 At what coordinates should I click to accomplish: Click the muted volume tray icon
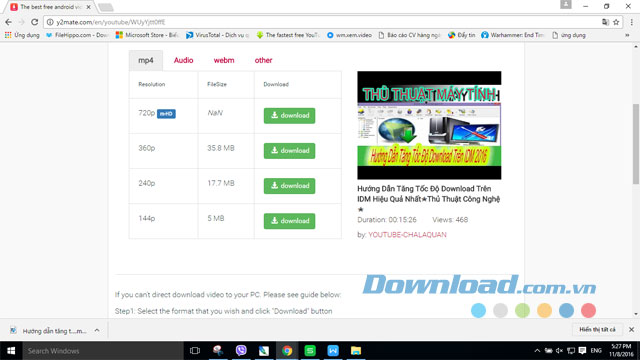560,351
